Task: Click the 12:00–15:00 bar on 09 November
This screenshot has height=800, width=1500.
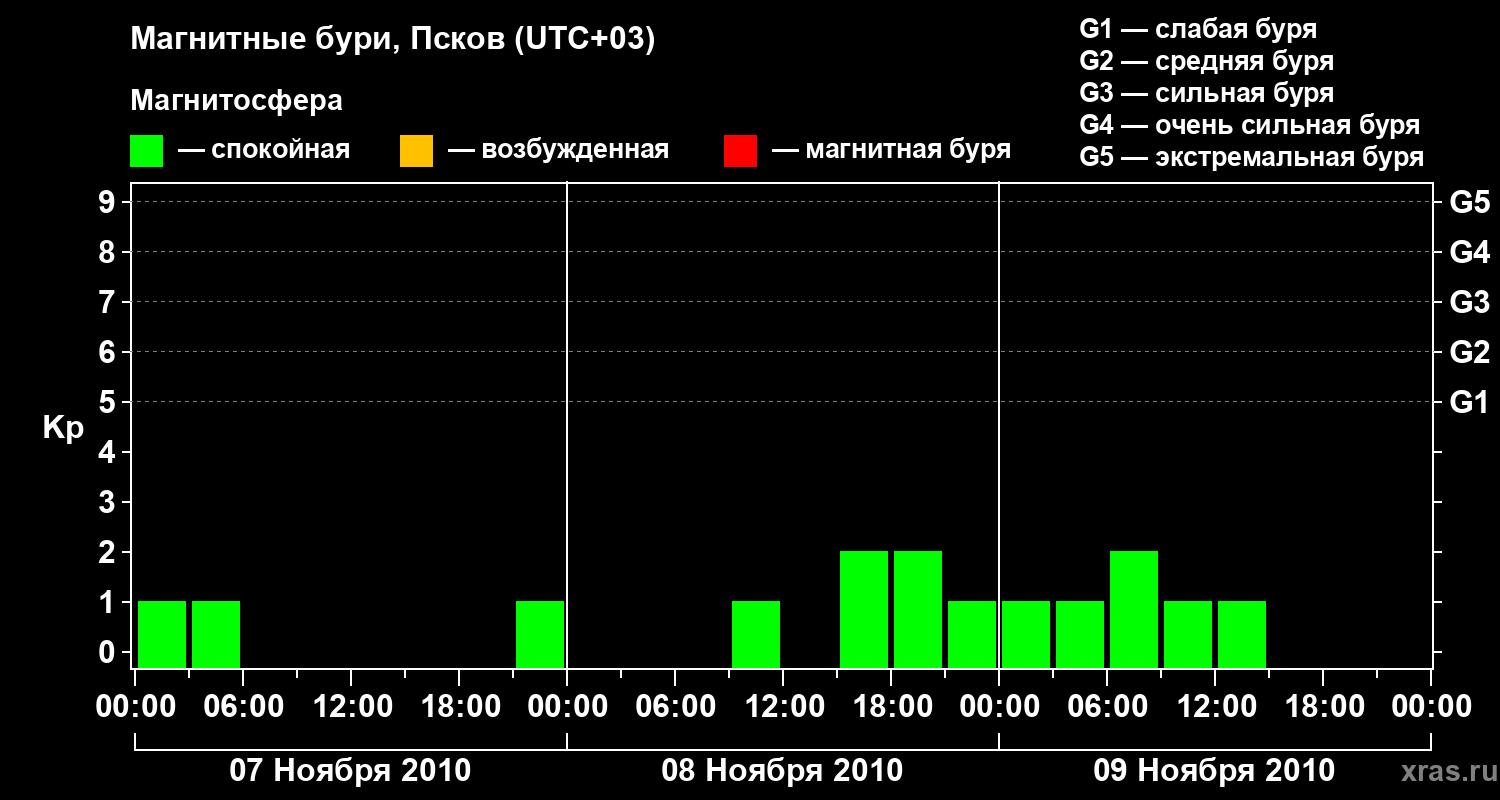Action: pyautogui.click(x=1242, y=634)
